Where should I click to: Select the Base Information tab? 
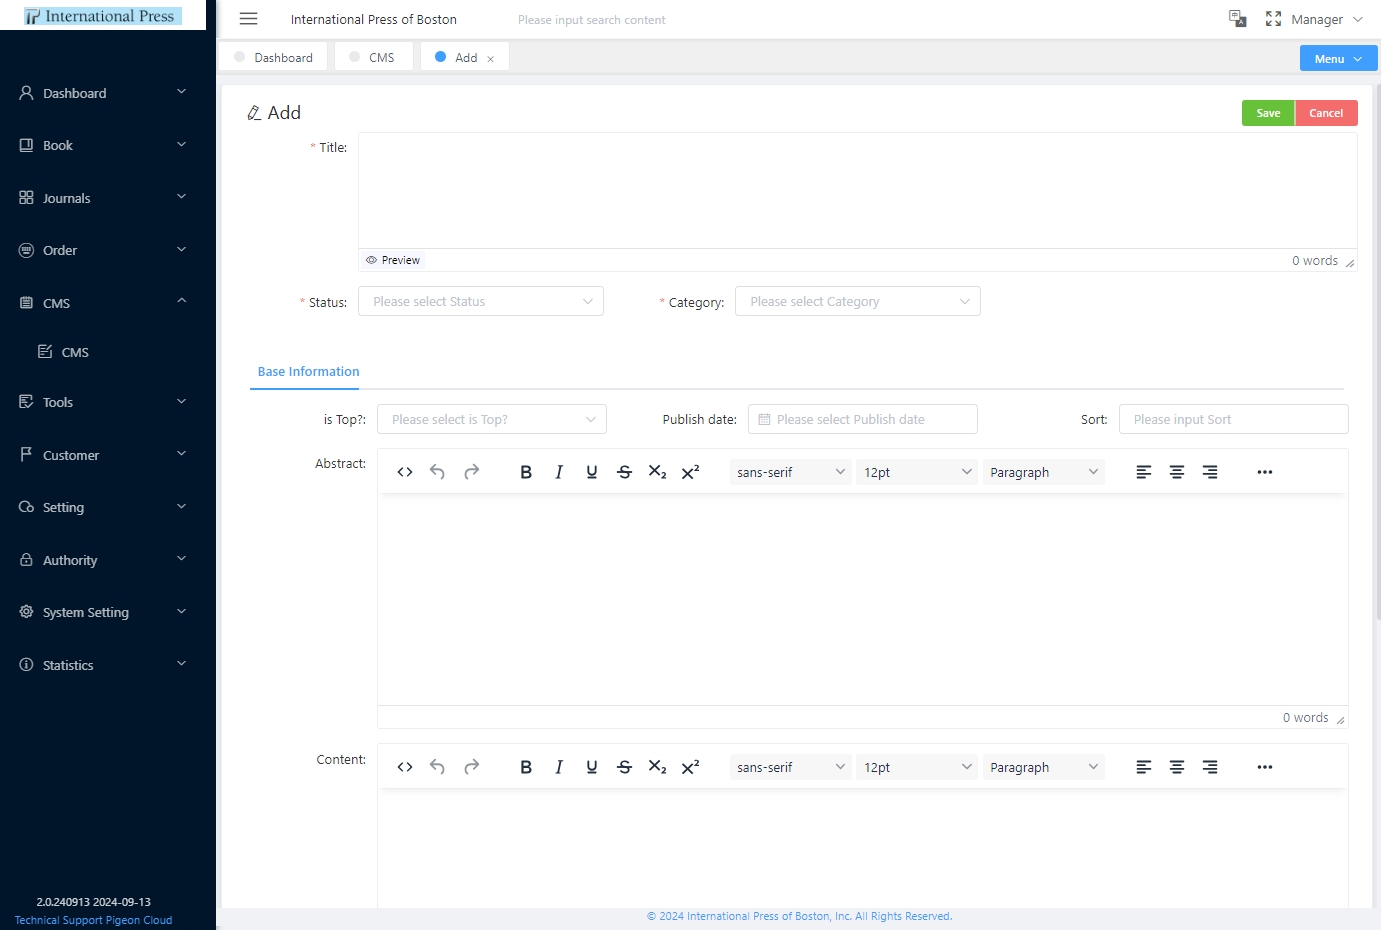click(308, 371)
